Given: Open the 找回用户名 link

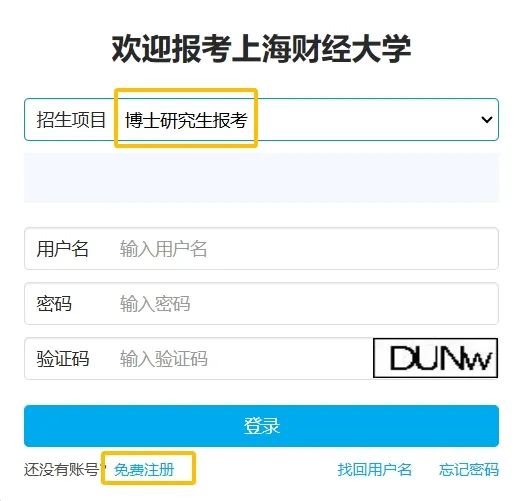Looking at the screenshot, I should click(375, 470).
